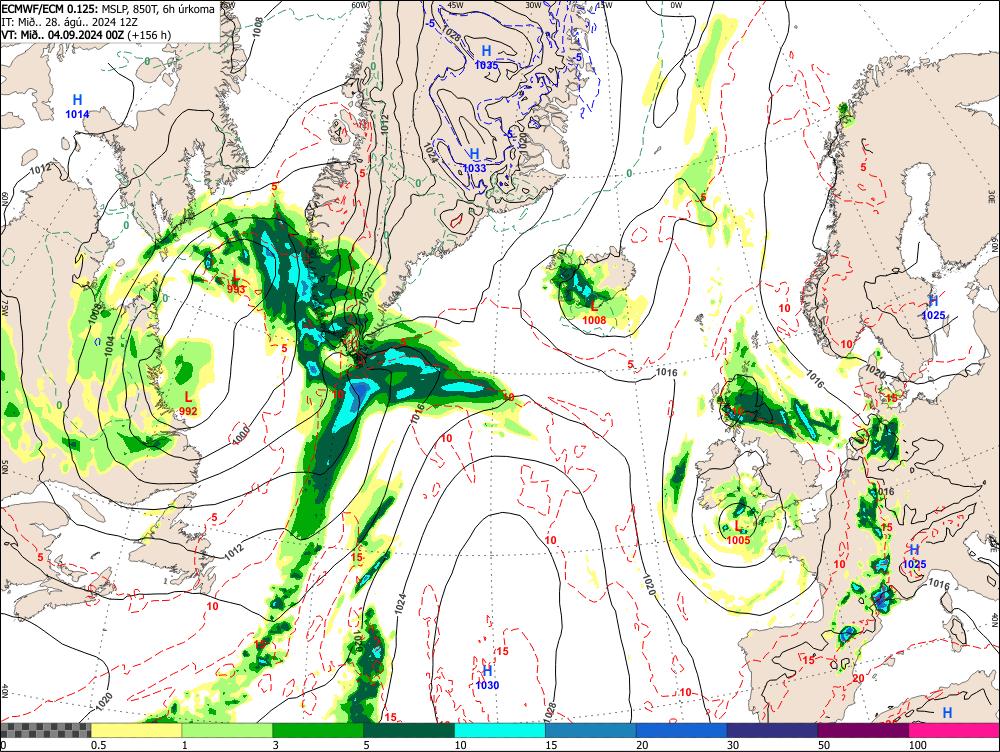Pick the 20–30 mm royal blue swatch
1000x752 pixels.
coord(681,730)
